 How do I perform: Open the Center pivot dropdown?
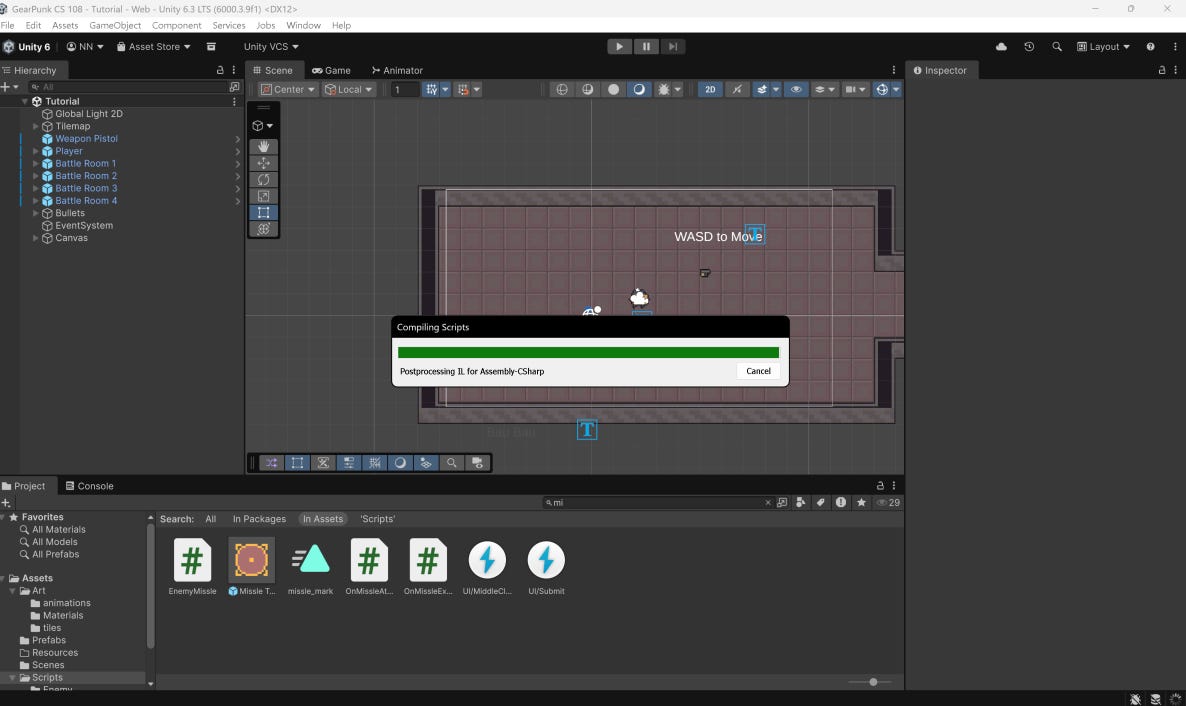[287, 89]
